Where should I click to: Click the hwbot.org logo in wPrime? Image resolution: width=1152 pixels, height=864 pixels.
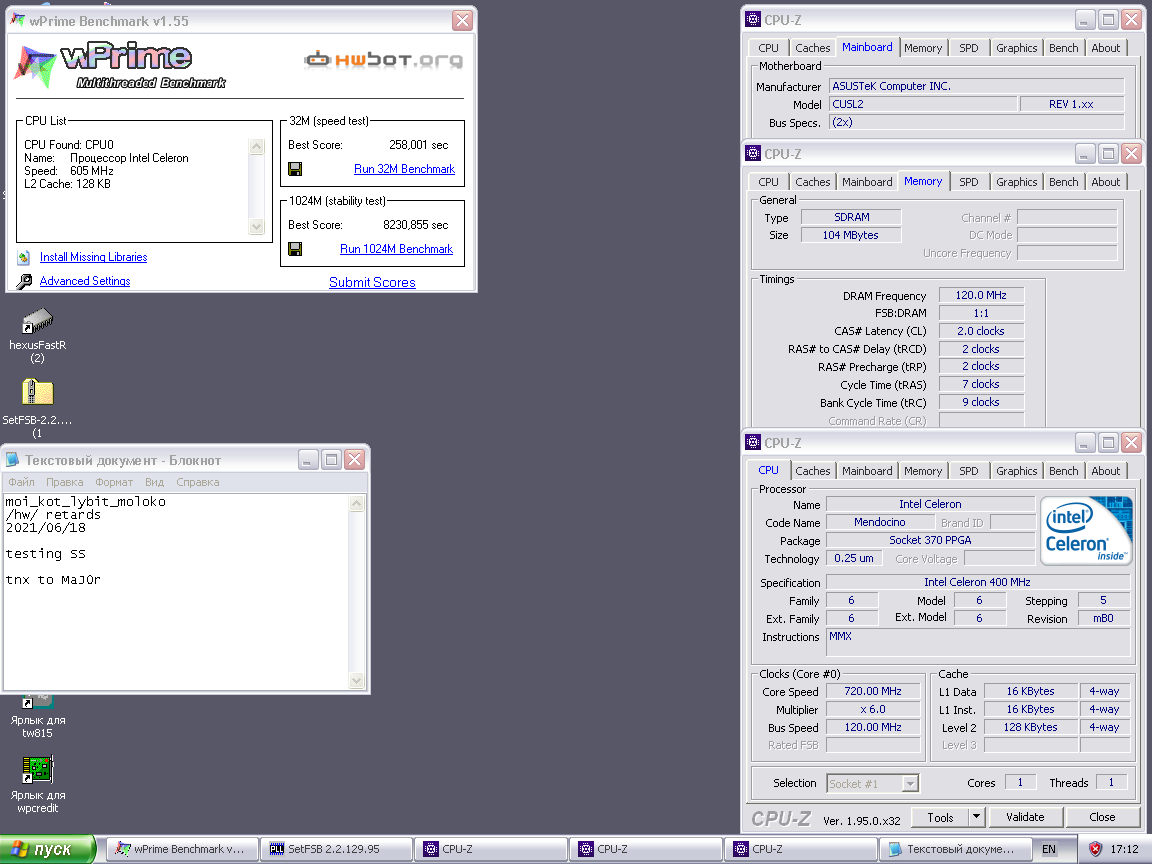click(x=384, y=60)
